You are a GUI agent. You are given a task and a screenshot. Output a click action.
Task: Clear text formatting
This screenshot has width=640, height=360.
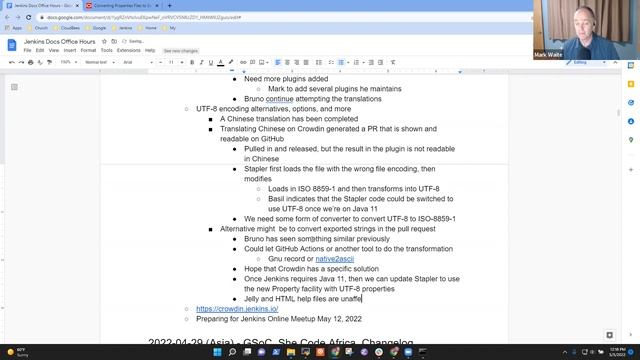tap(393, 62)
